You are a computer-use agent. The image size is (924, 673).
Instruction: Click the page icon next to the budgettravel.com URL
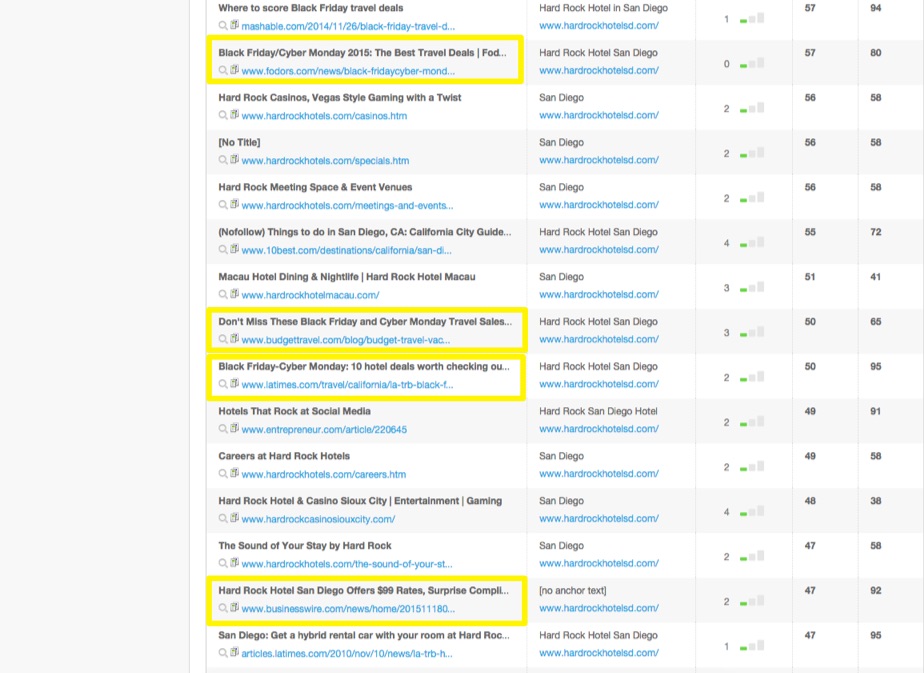click(235, 338)
